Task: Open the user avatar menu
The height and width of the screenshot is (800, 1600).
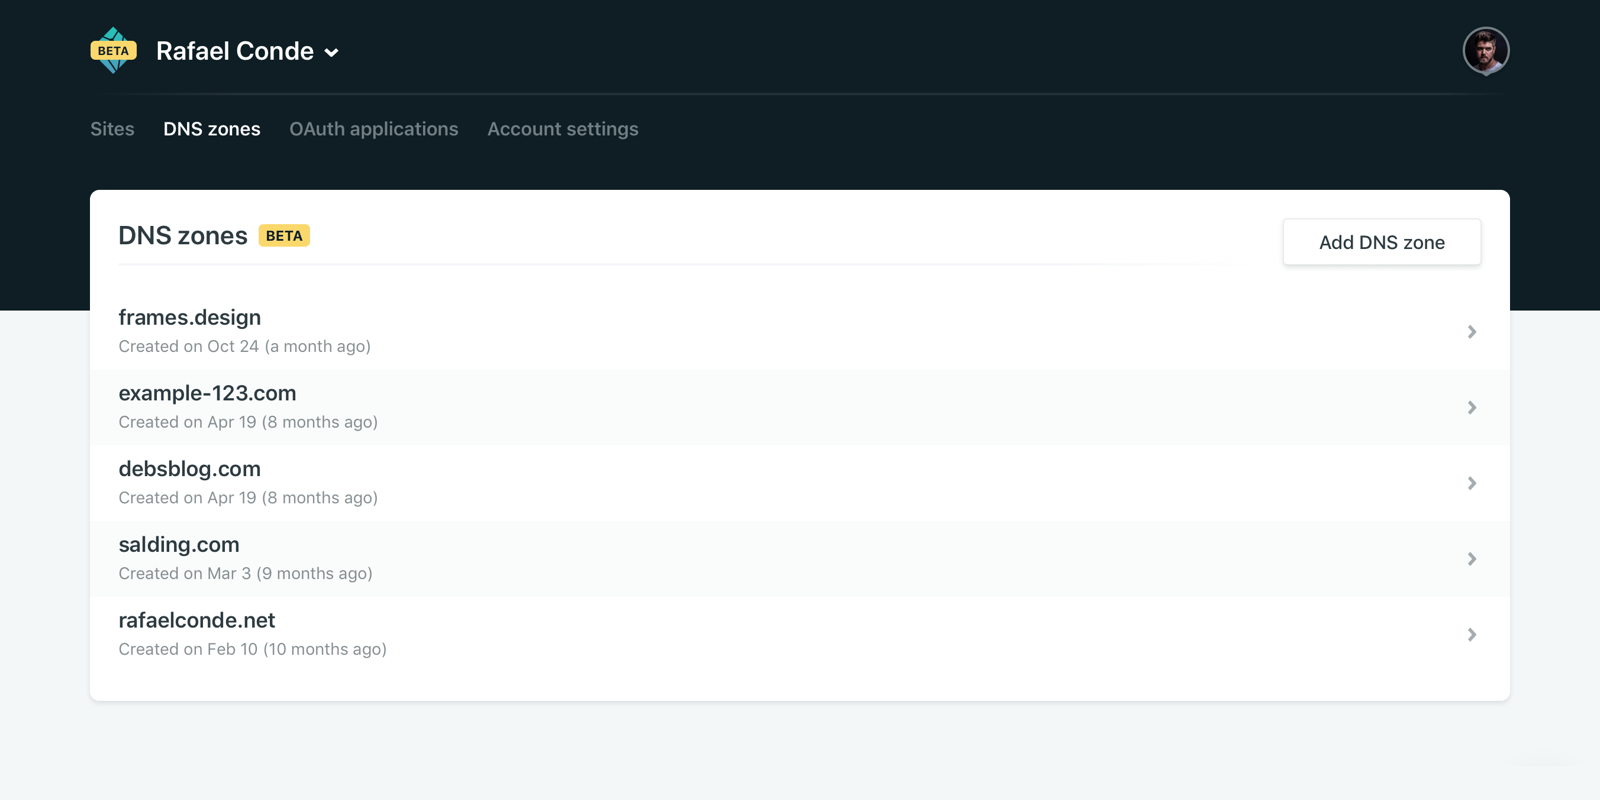Action: pyautogui.click(x=1485, y=51)
